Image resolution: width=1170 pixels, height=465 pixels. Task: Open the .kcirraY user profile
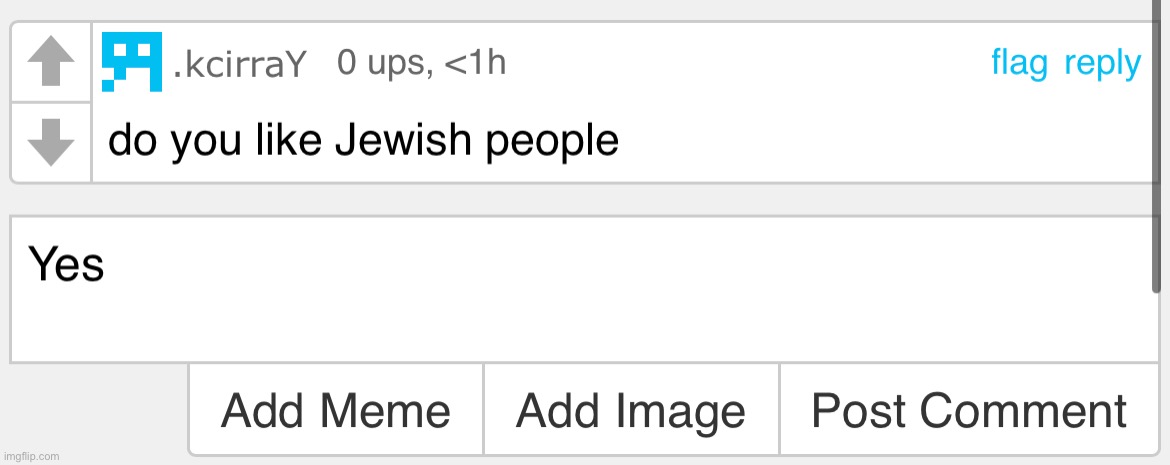pyautogui.click(x=240, y=65)
